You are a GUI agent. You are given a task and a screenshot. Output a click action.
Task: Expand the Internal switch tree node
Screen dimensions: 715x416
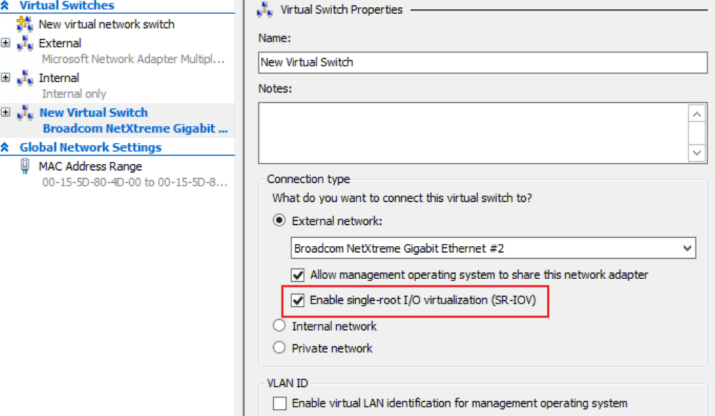7,77
